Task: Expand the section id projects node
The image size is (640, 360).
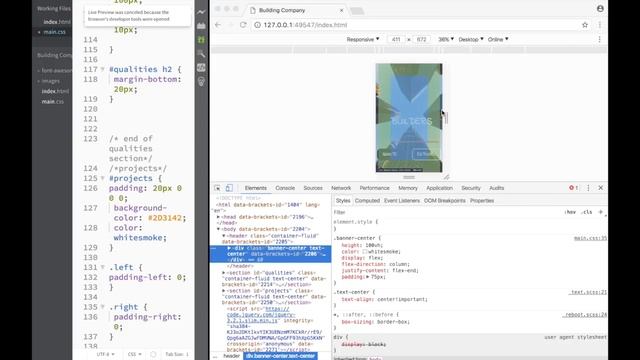Action: 224,291
